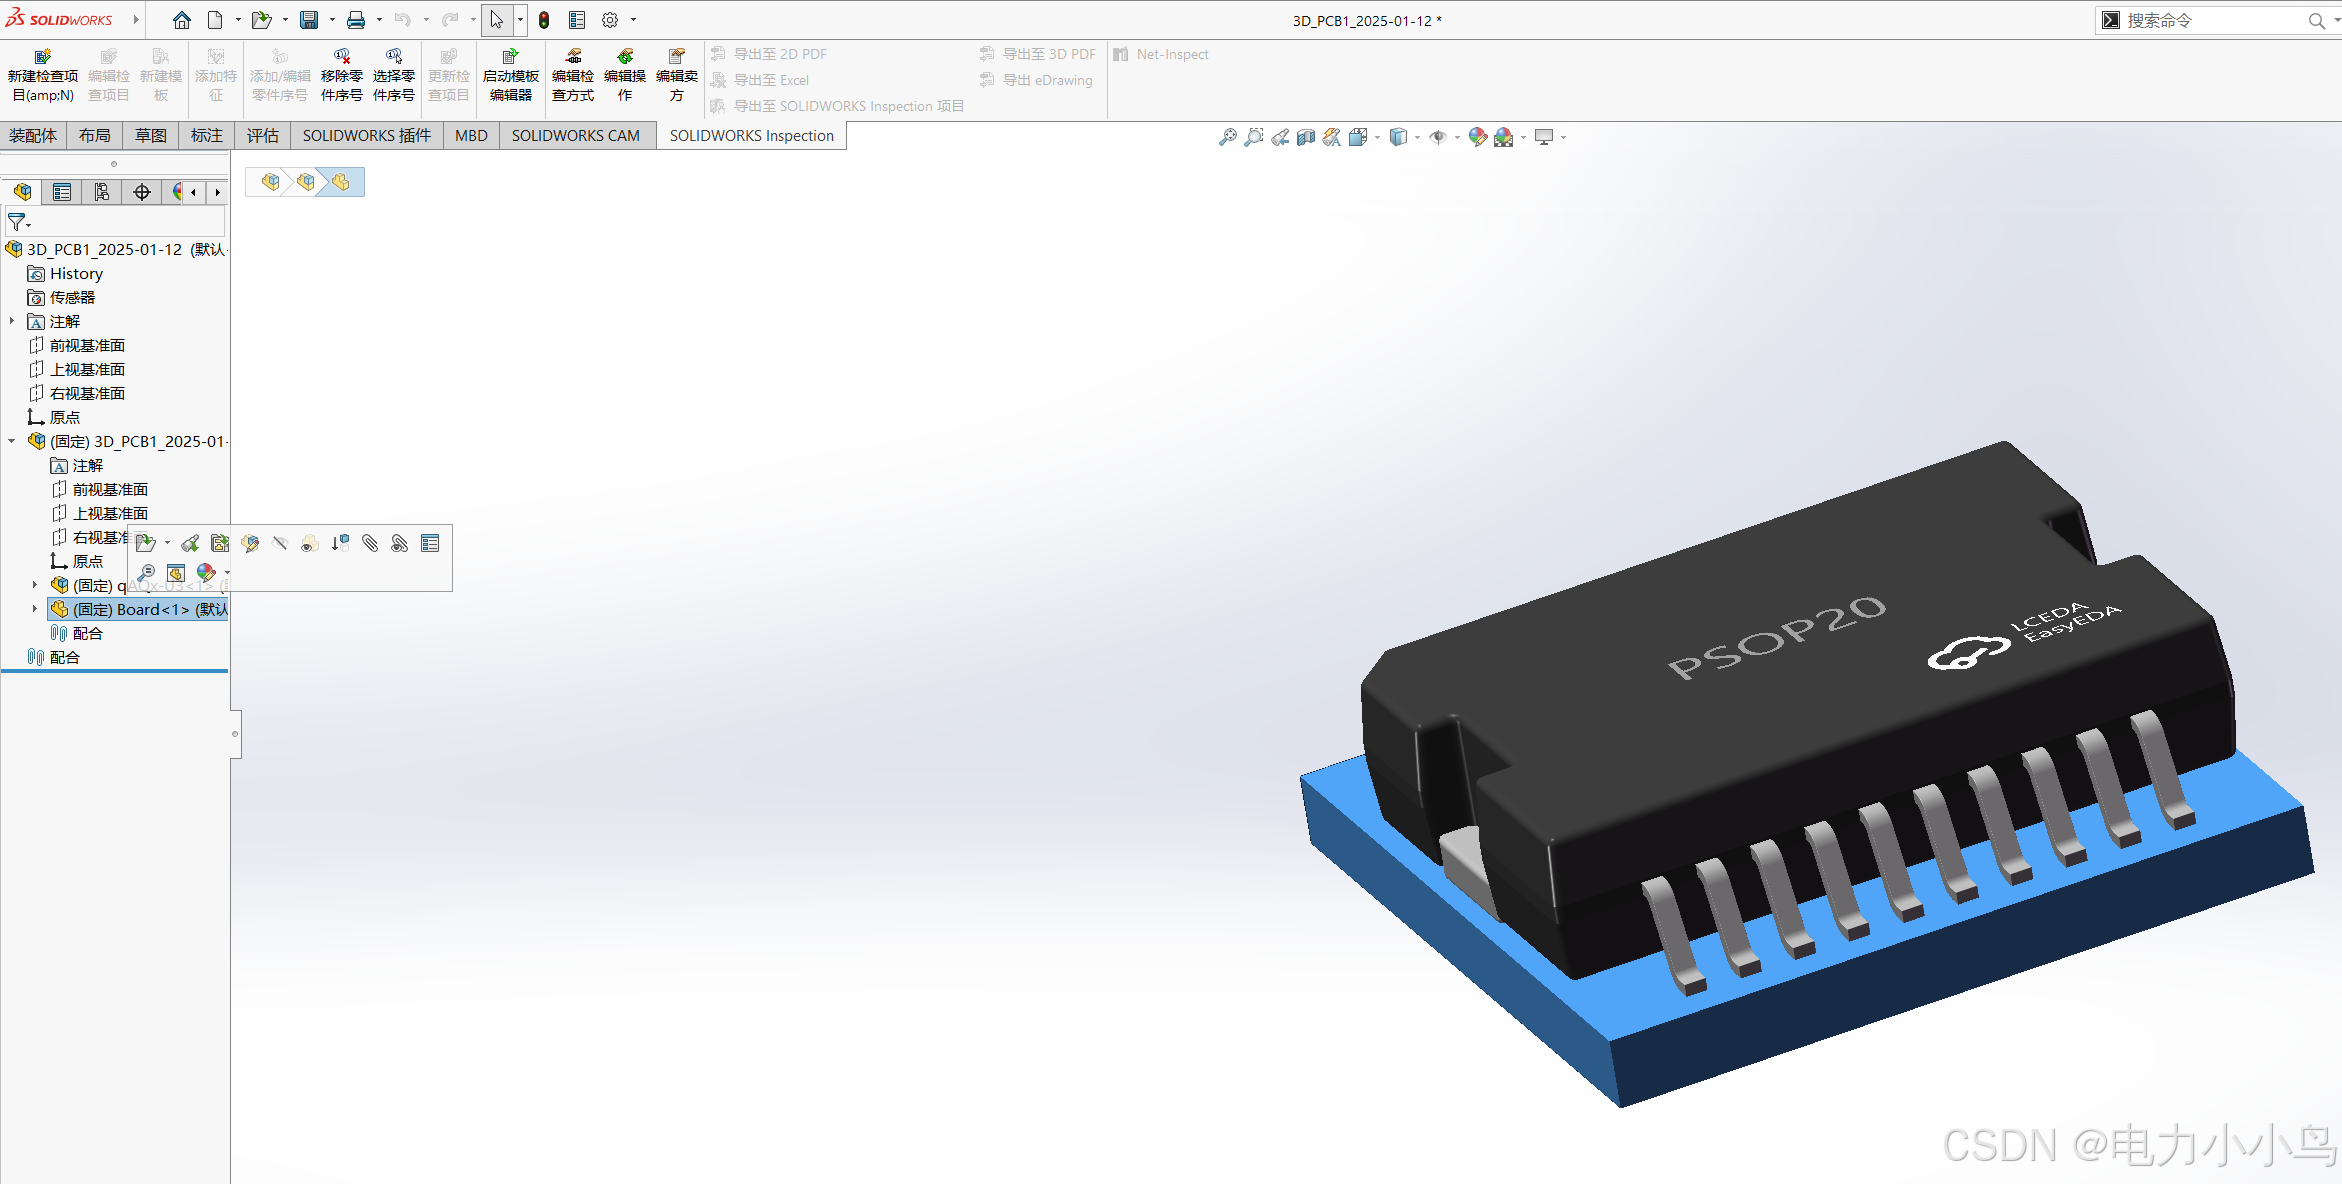Open View Orientation cube in view toolbar
Viewport: 2342px width, 1184px height.
point(1358,137)
